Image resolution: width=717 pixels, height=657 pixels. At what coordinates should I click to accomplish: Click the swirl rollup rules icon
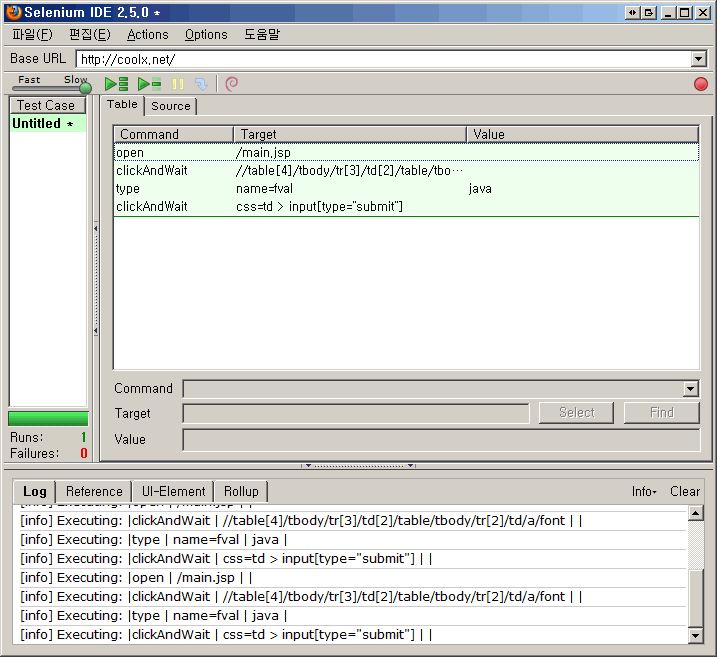pyautogui.click(x=232, y=85)
